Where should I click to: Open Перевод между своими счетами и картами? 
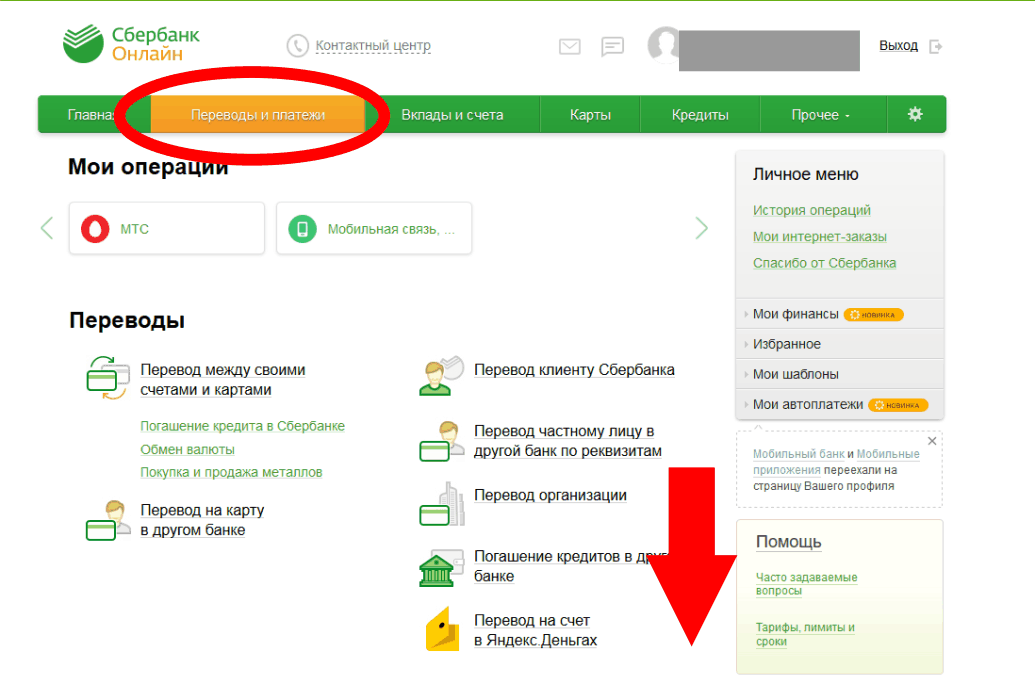tap(222, 380)
